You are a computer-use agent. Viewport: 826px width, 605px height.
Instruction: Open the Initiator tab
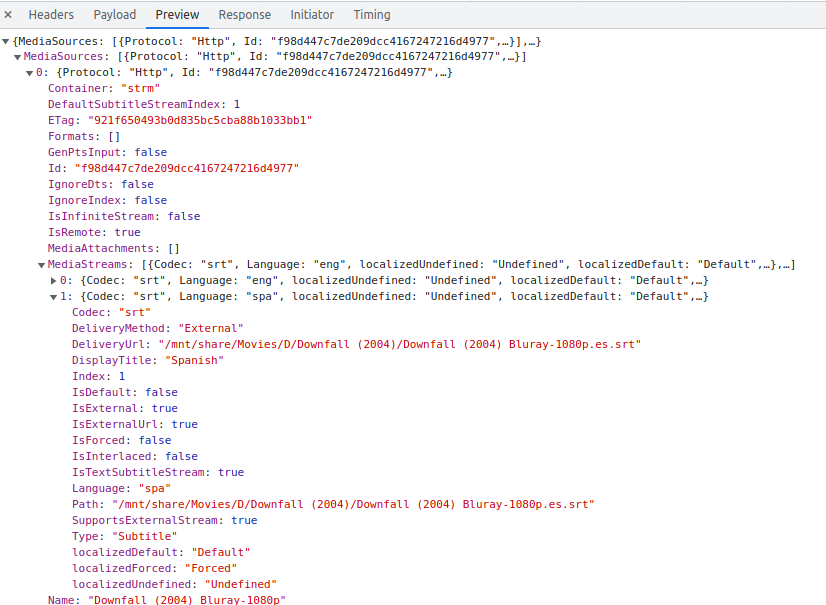(x=311, y=14)
